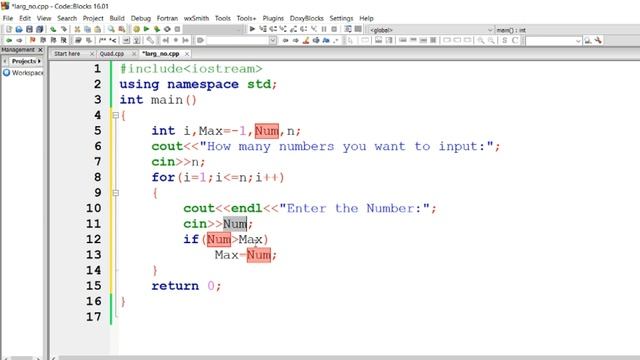Click the Open file icon
This screenshot has width=640, height=360.
19,29
